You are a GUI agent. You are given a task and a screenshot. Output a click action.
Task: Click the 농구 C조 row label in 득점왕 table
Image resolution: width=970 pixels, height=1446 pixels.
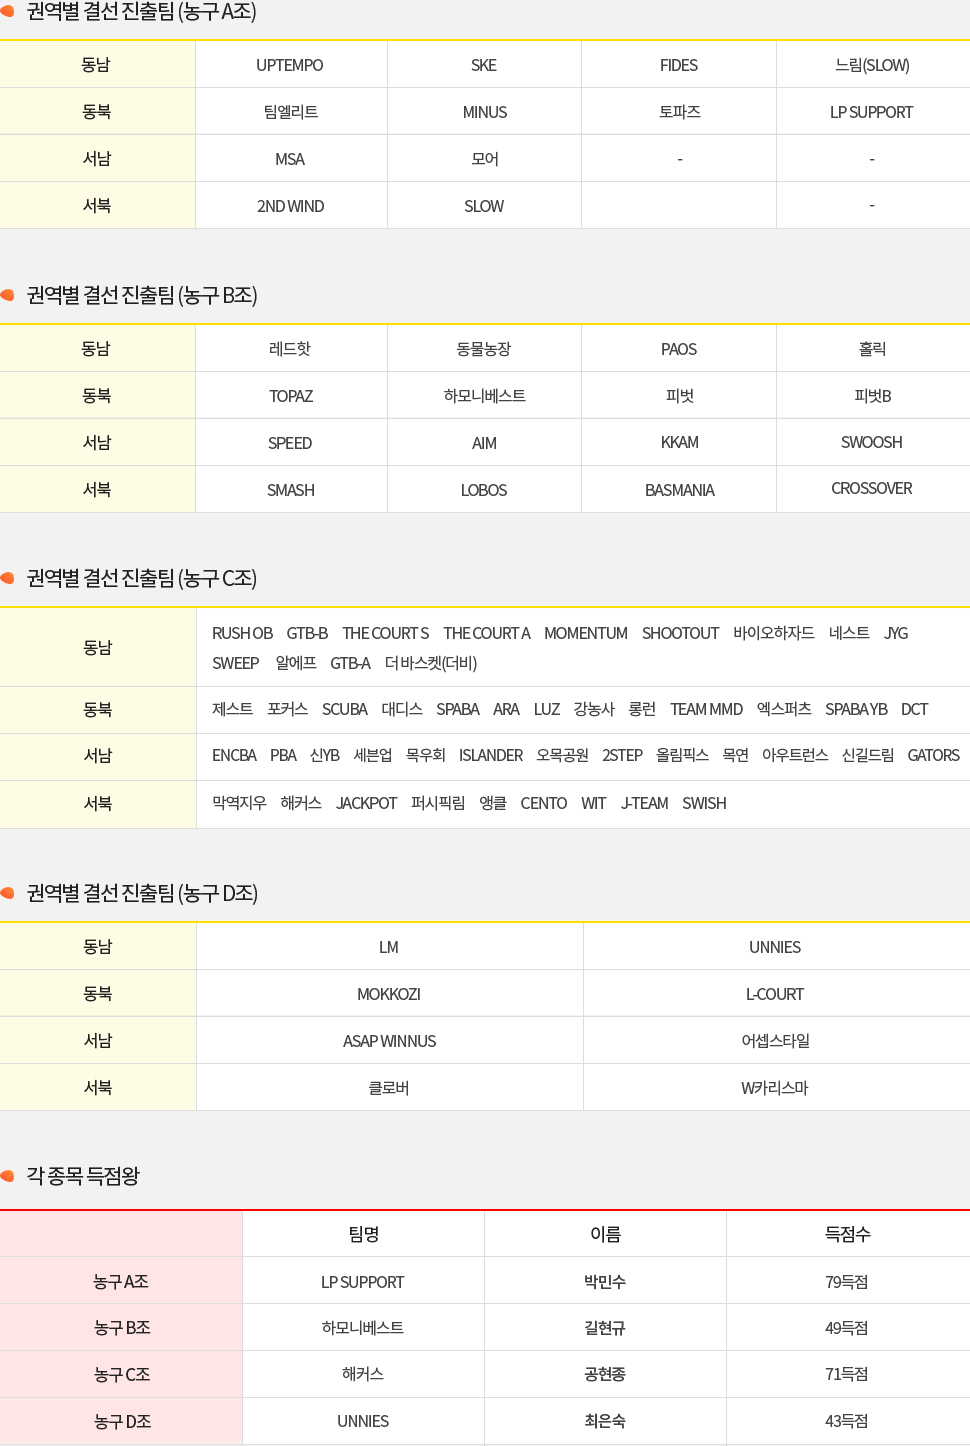[122, 1375]
